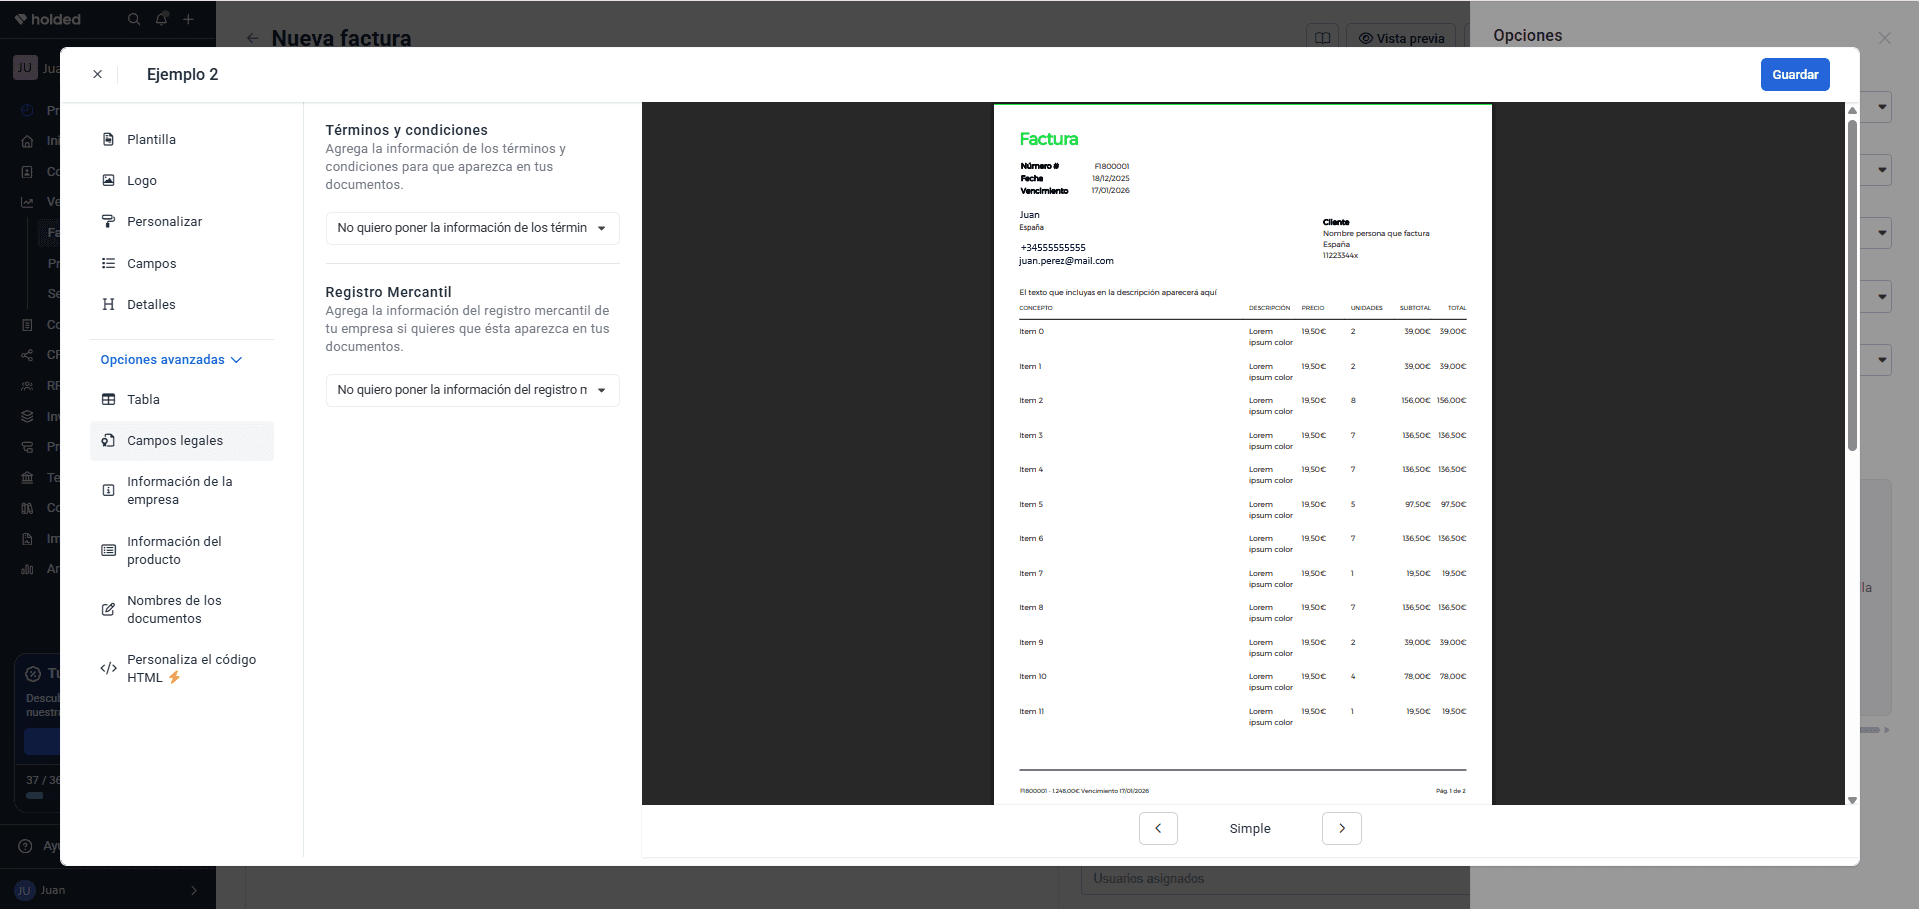Close the Ejemplo 2 template editor
1919x909 pixels.
tap(97, 74)
